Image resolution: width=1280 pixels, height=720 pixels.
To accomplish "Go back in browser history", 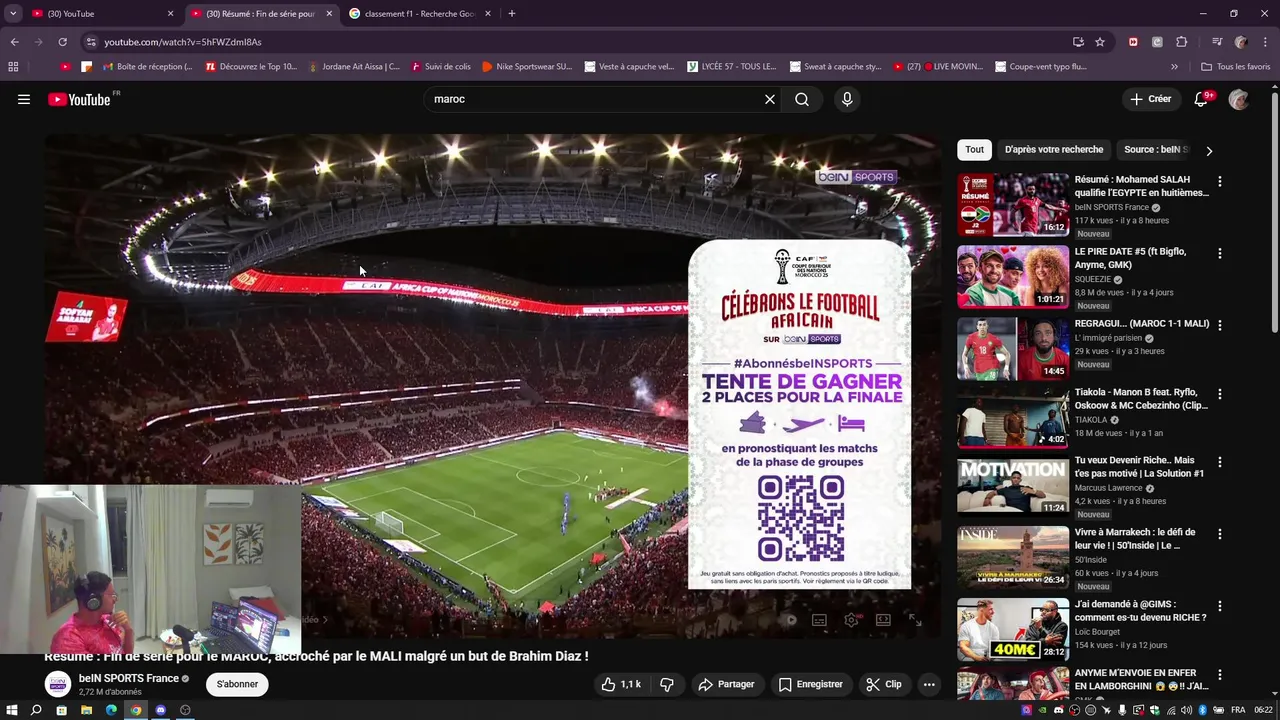I will (x=14, y=42).
